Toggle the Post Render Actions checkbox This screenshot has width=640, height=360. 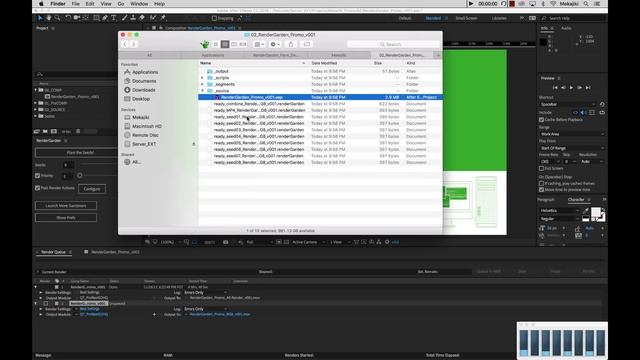point(38,188)
